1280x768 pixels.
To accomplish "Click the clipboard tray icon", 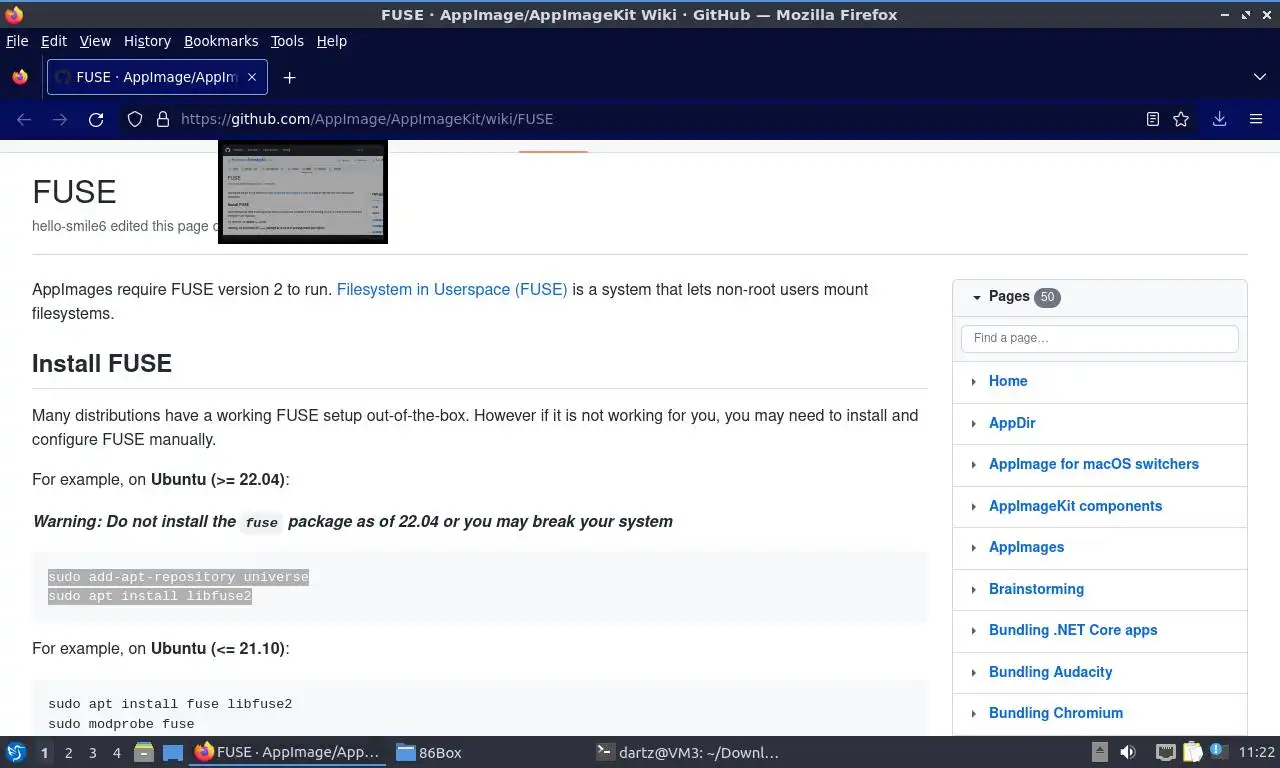I will [1192, 752].
